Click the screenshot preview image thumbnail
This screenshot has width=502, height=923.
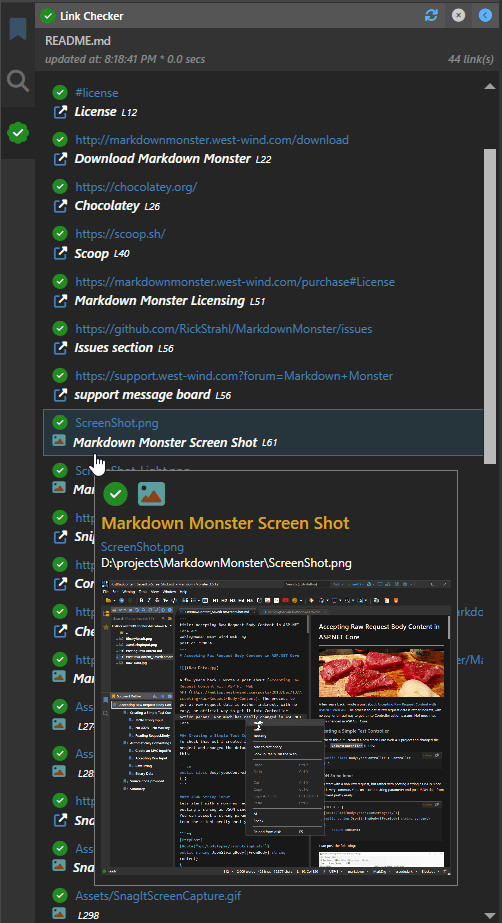[276, 727]
